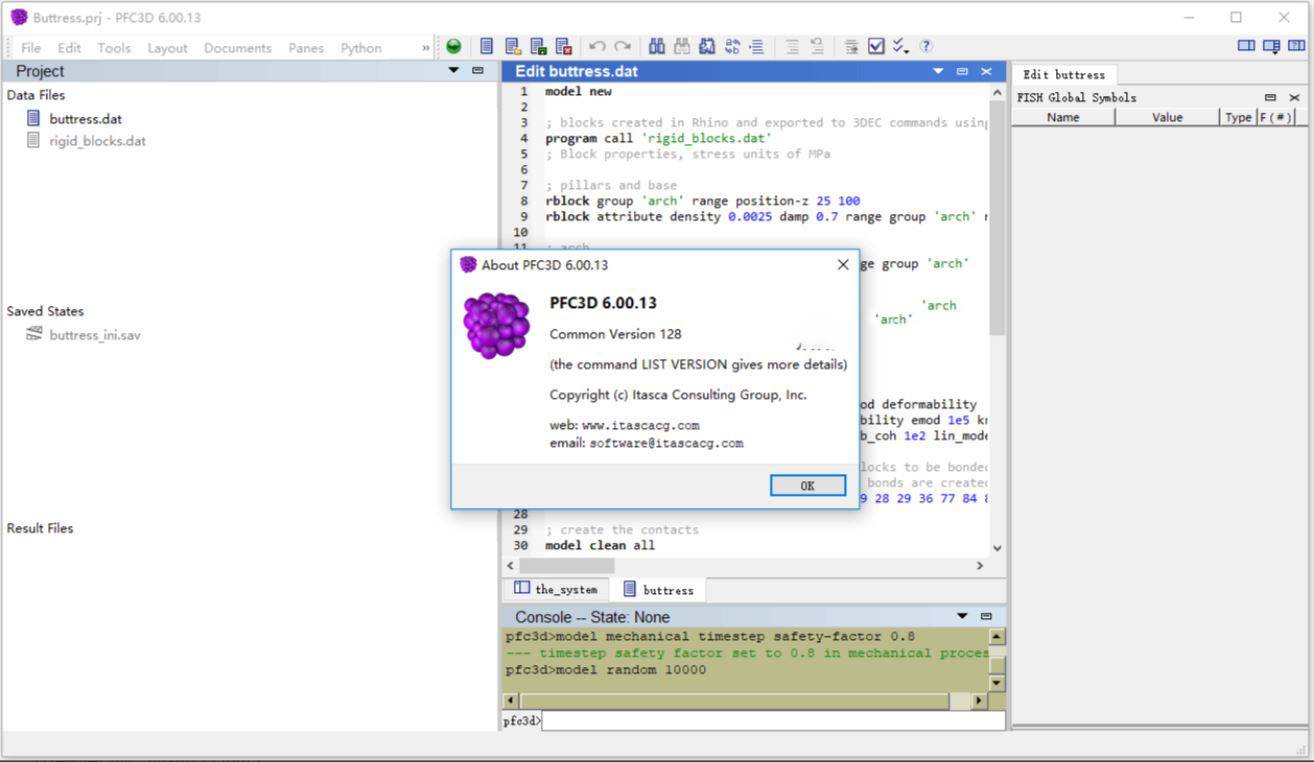Click the FISH Global Symbols float icon
Image resolution: width=1314 pixels, height=762 pixels.
[x=1271, y=98]
